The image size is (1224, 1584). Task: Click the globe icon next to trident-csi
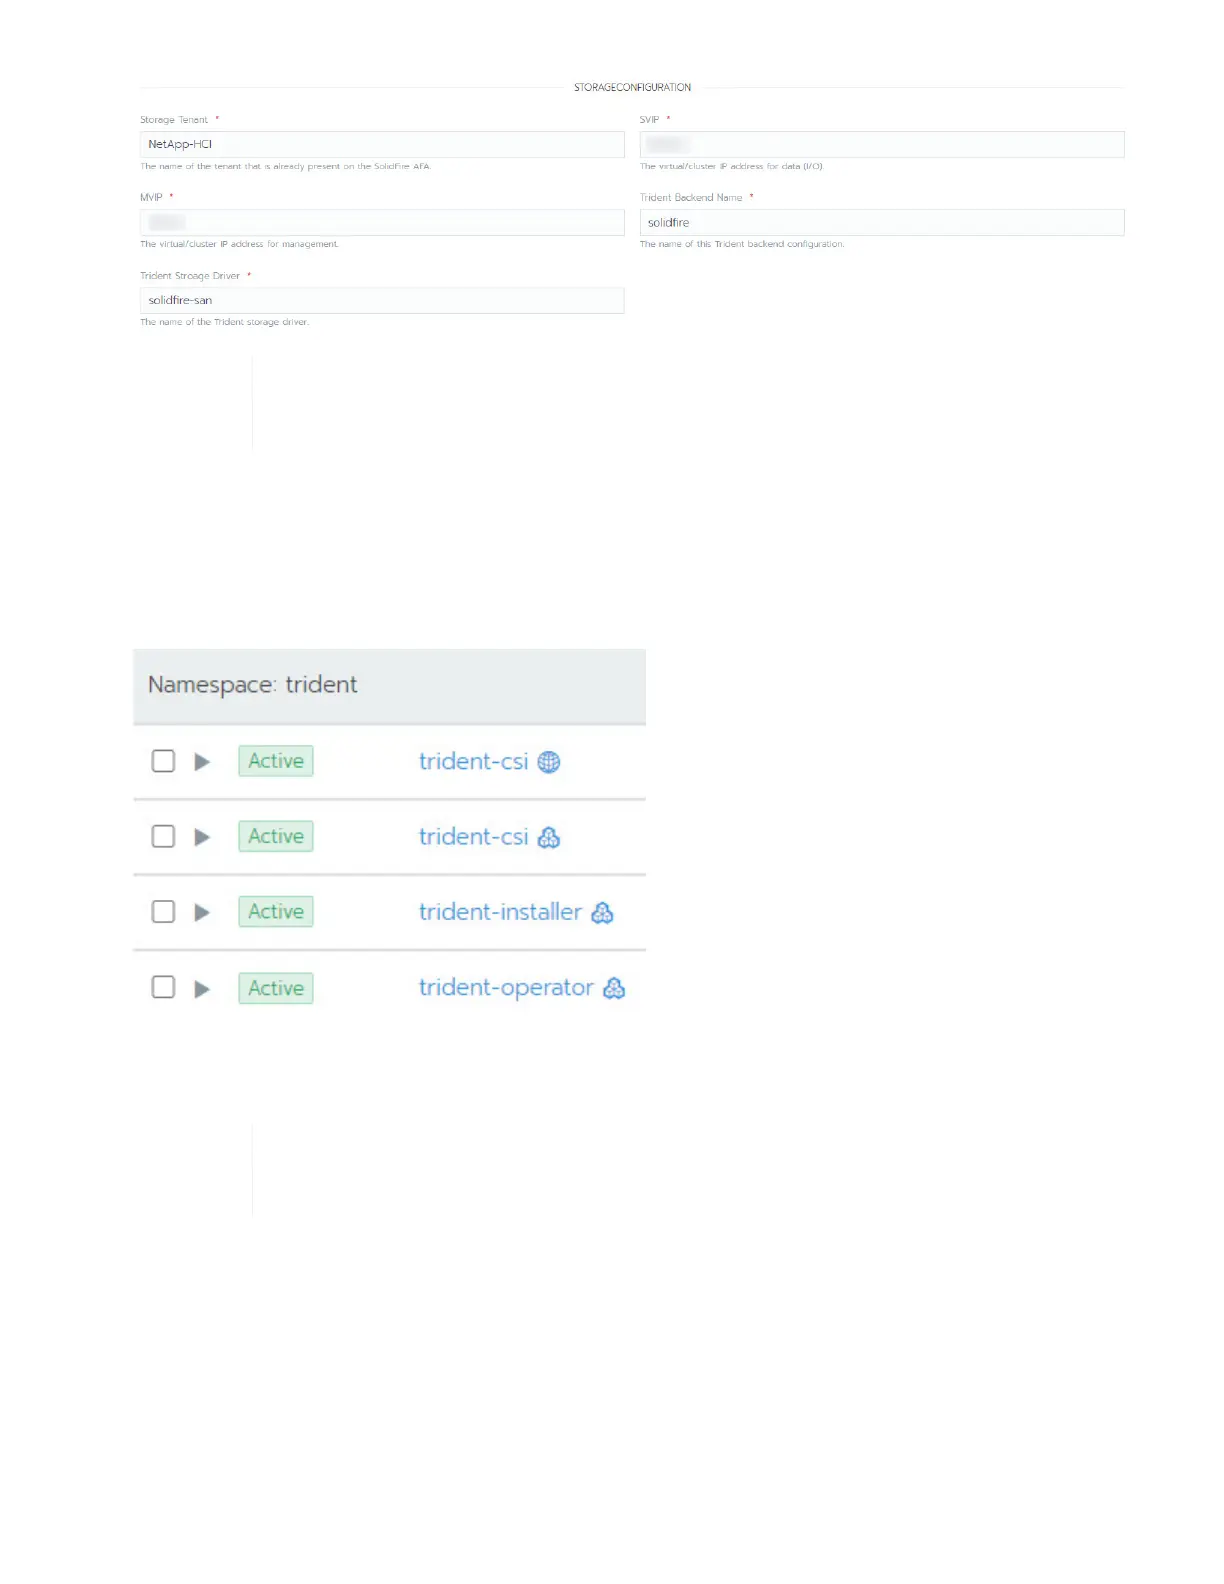(549, 762)
